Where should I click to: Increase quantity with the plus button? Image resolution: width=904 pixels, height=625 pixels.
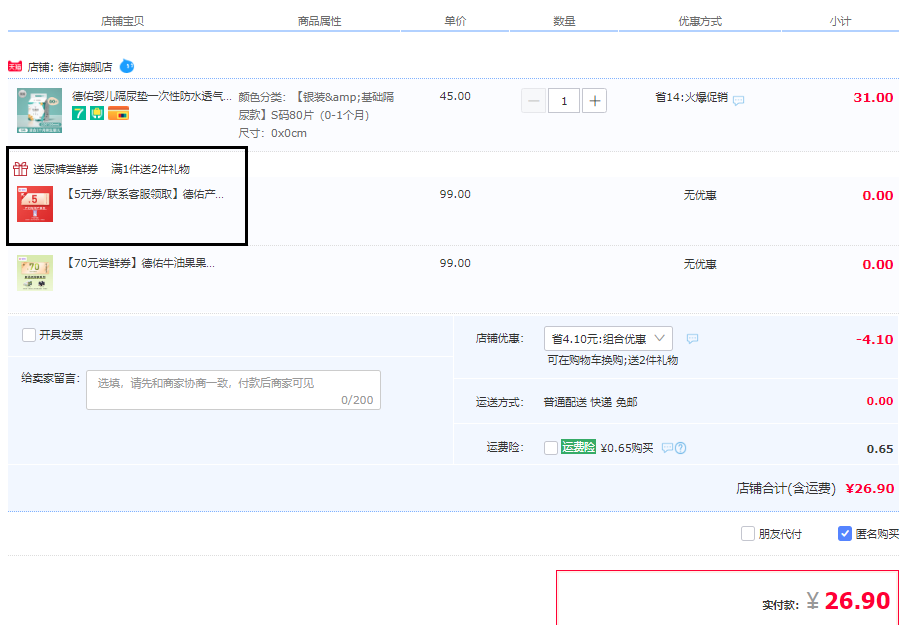pos(594,100)
